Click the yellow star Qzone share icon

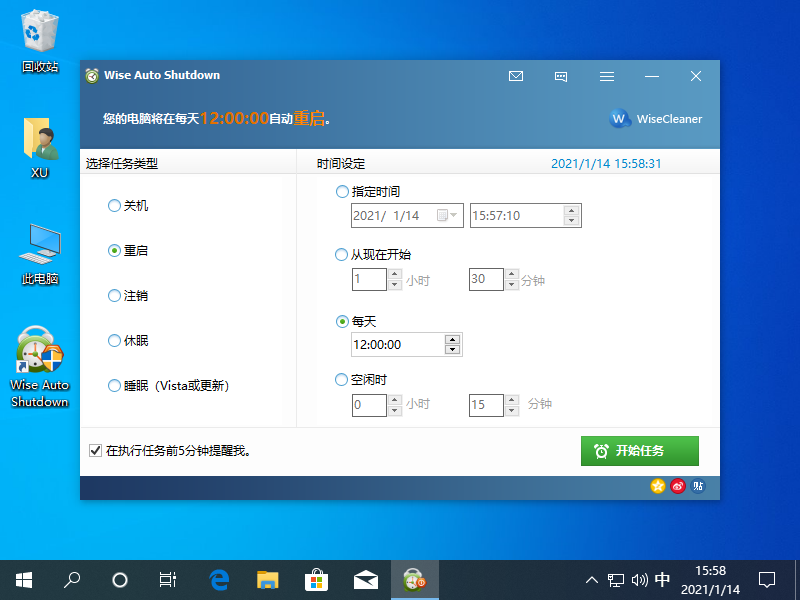point(657,486)
